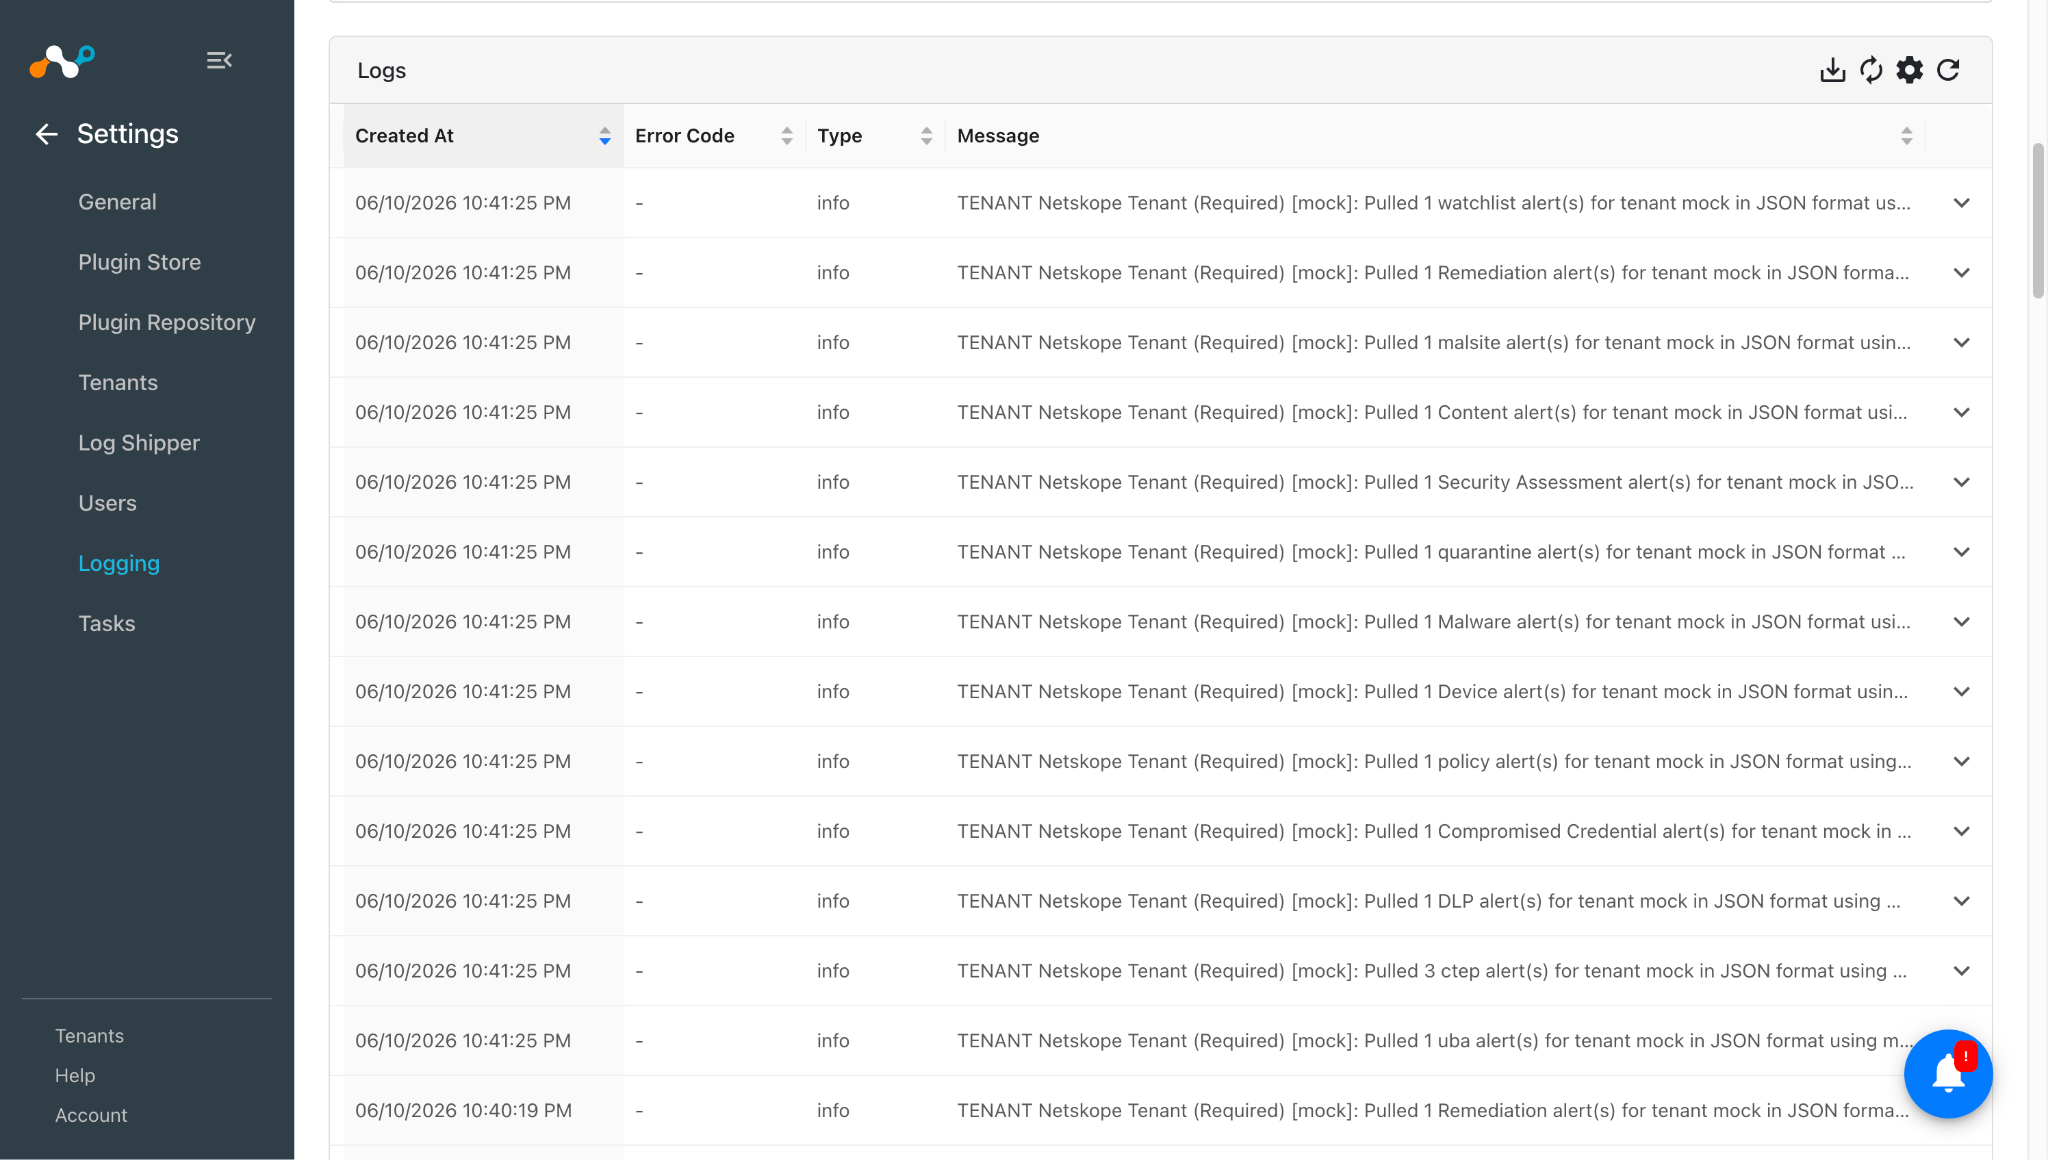Select the watchlist alert message text
Viewport: 2048px width, 1160px height.
(x=1434, y=203)
